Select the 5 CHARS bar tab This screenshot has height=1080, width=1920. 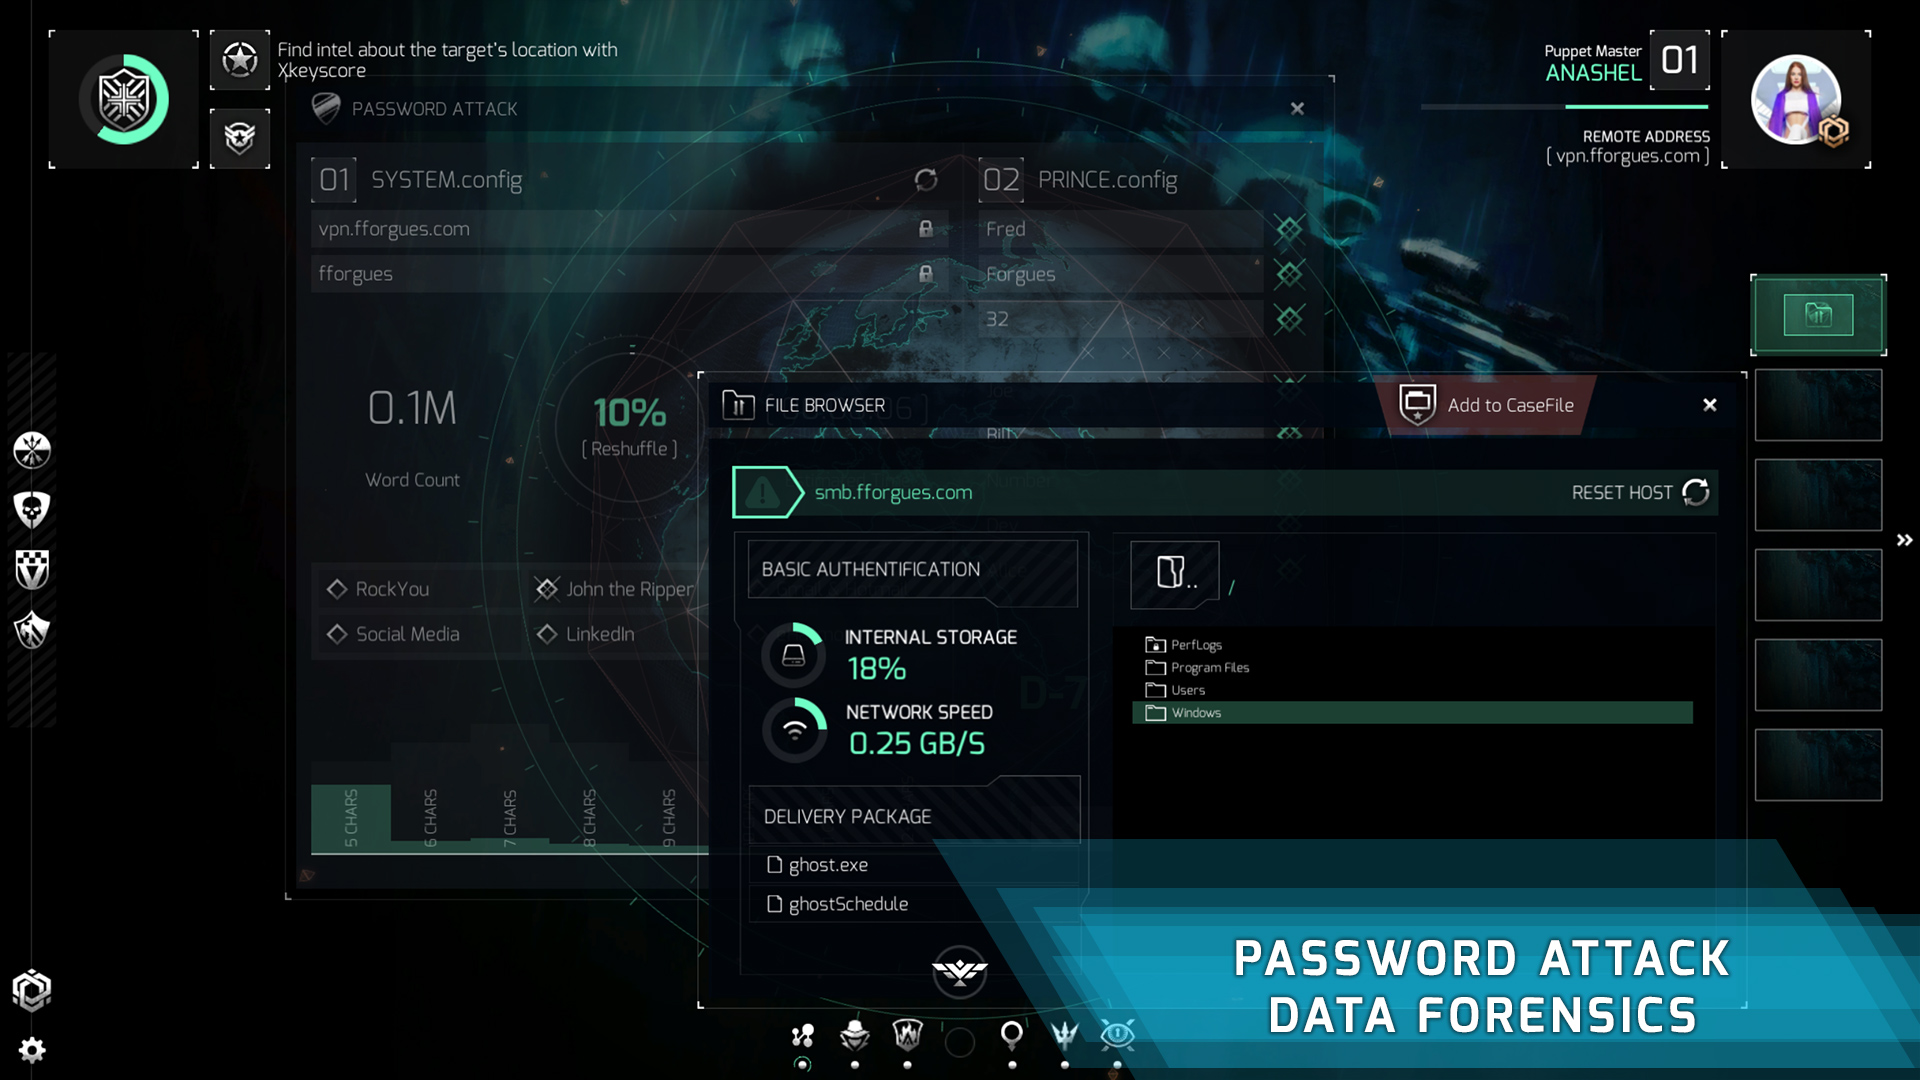(351, 818)
